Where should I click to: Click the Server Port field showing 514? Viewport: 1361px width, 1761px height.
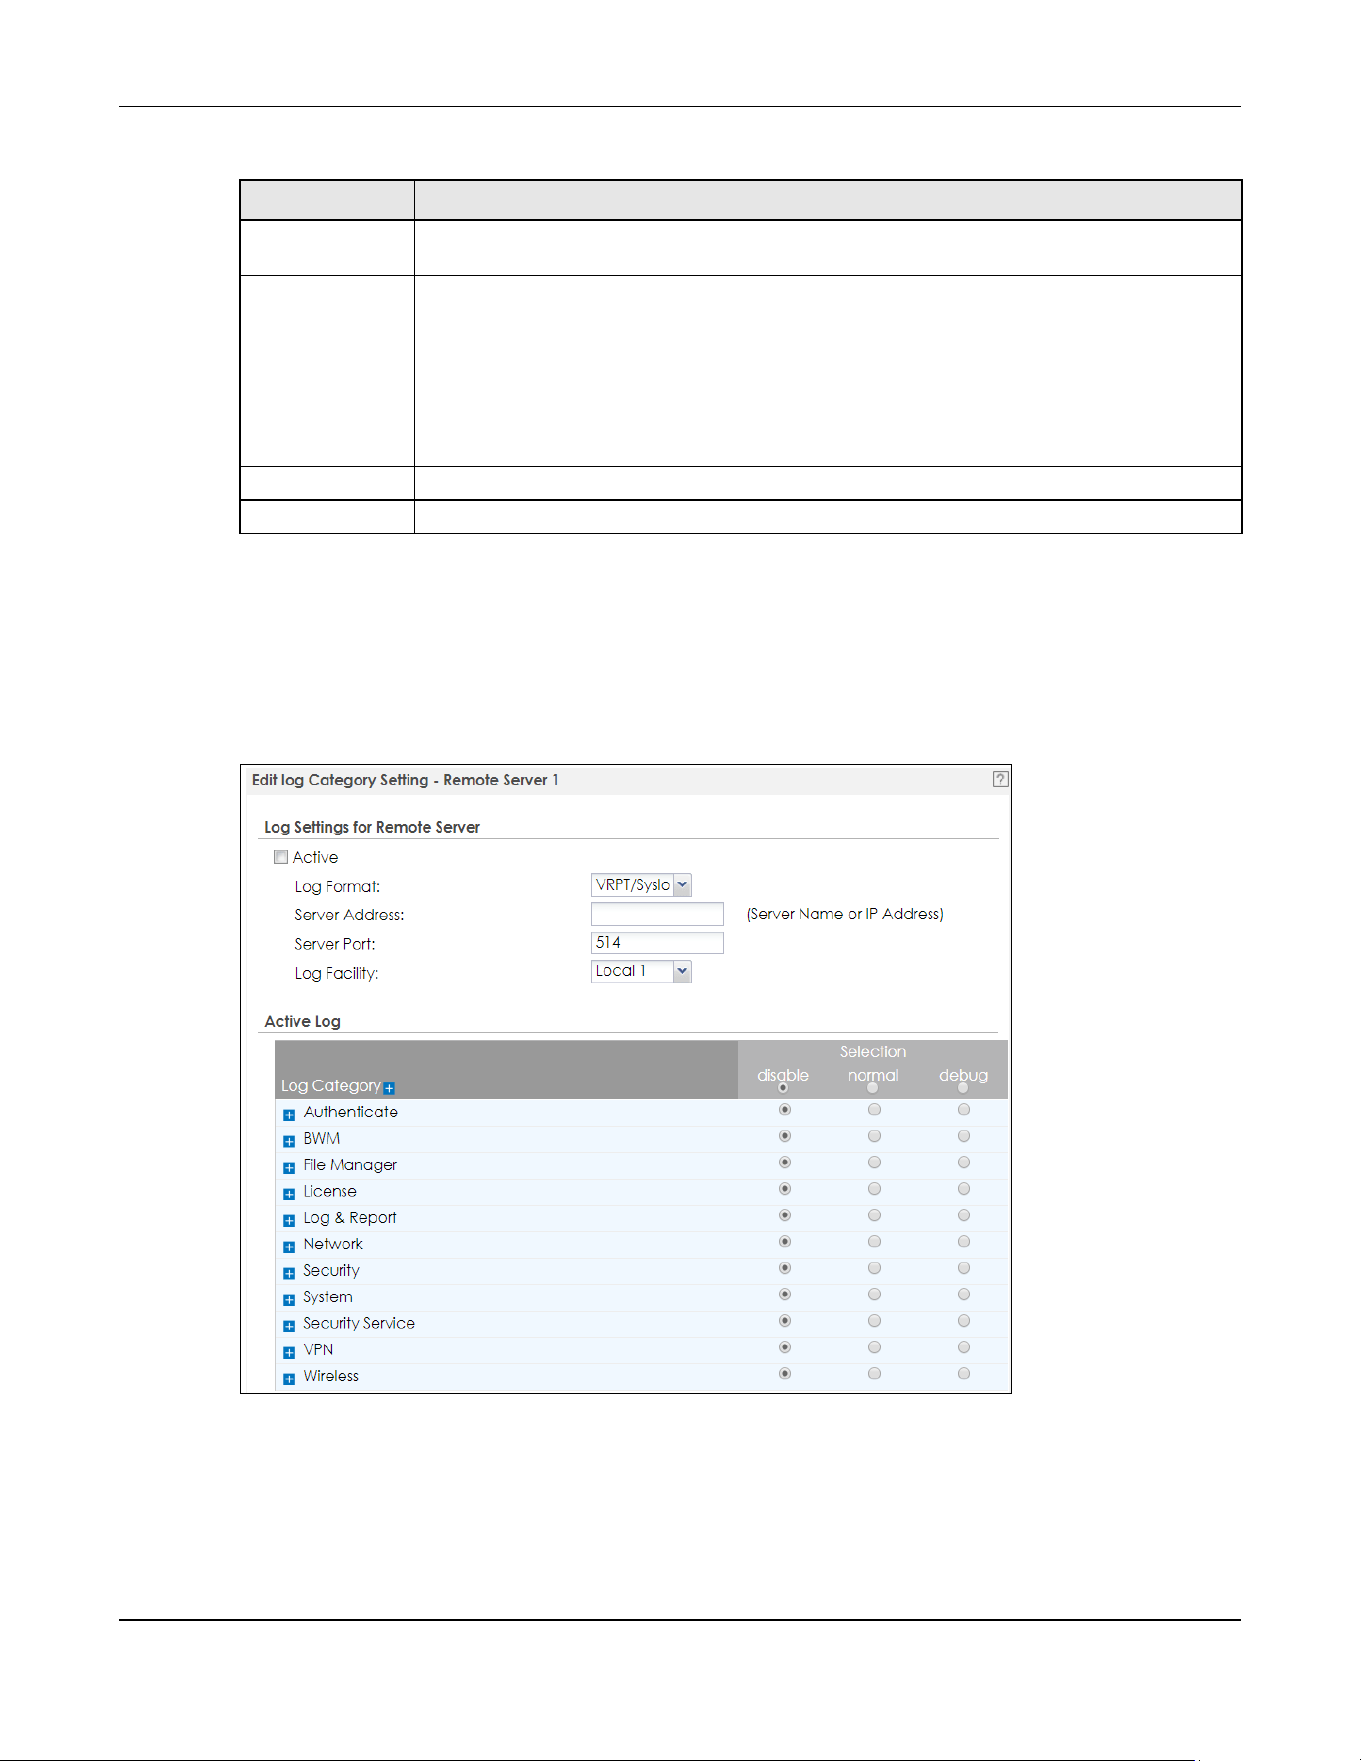click(657, 943)
